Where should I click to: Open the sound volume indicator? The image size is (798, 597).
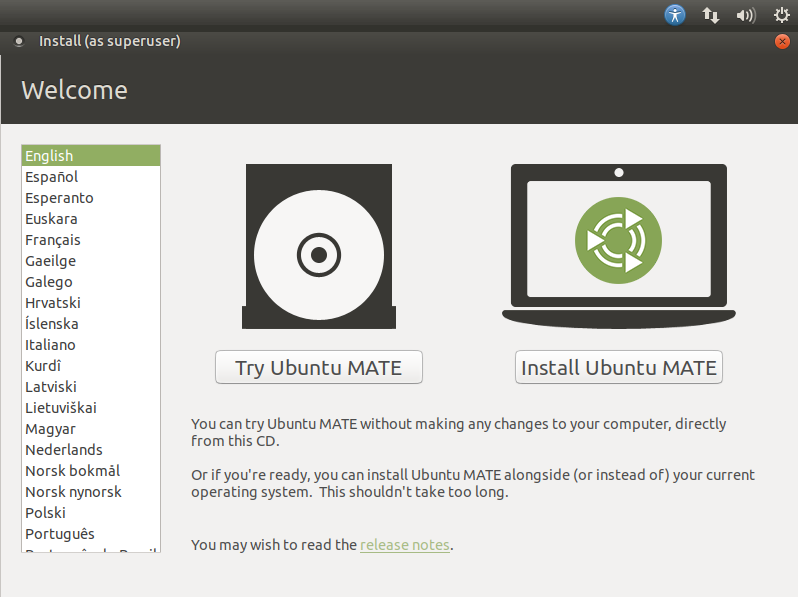tap(746, 15)
